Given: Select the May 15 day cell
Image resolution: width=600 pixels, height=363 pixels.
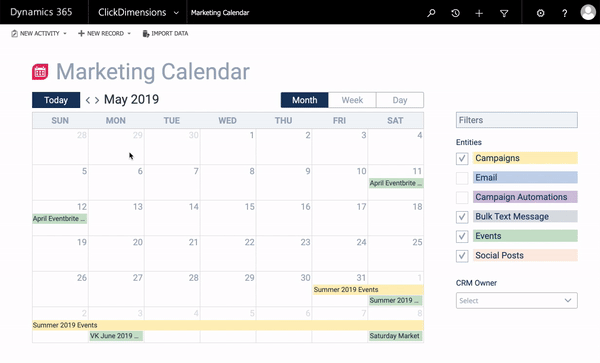Looking at the screenshot, I should point(228,218).
